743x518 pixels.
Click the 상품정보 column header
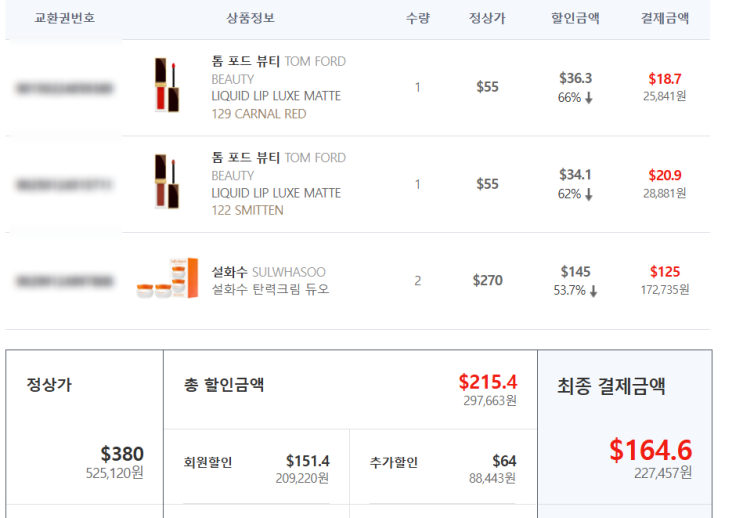point(251,18)
